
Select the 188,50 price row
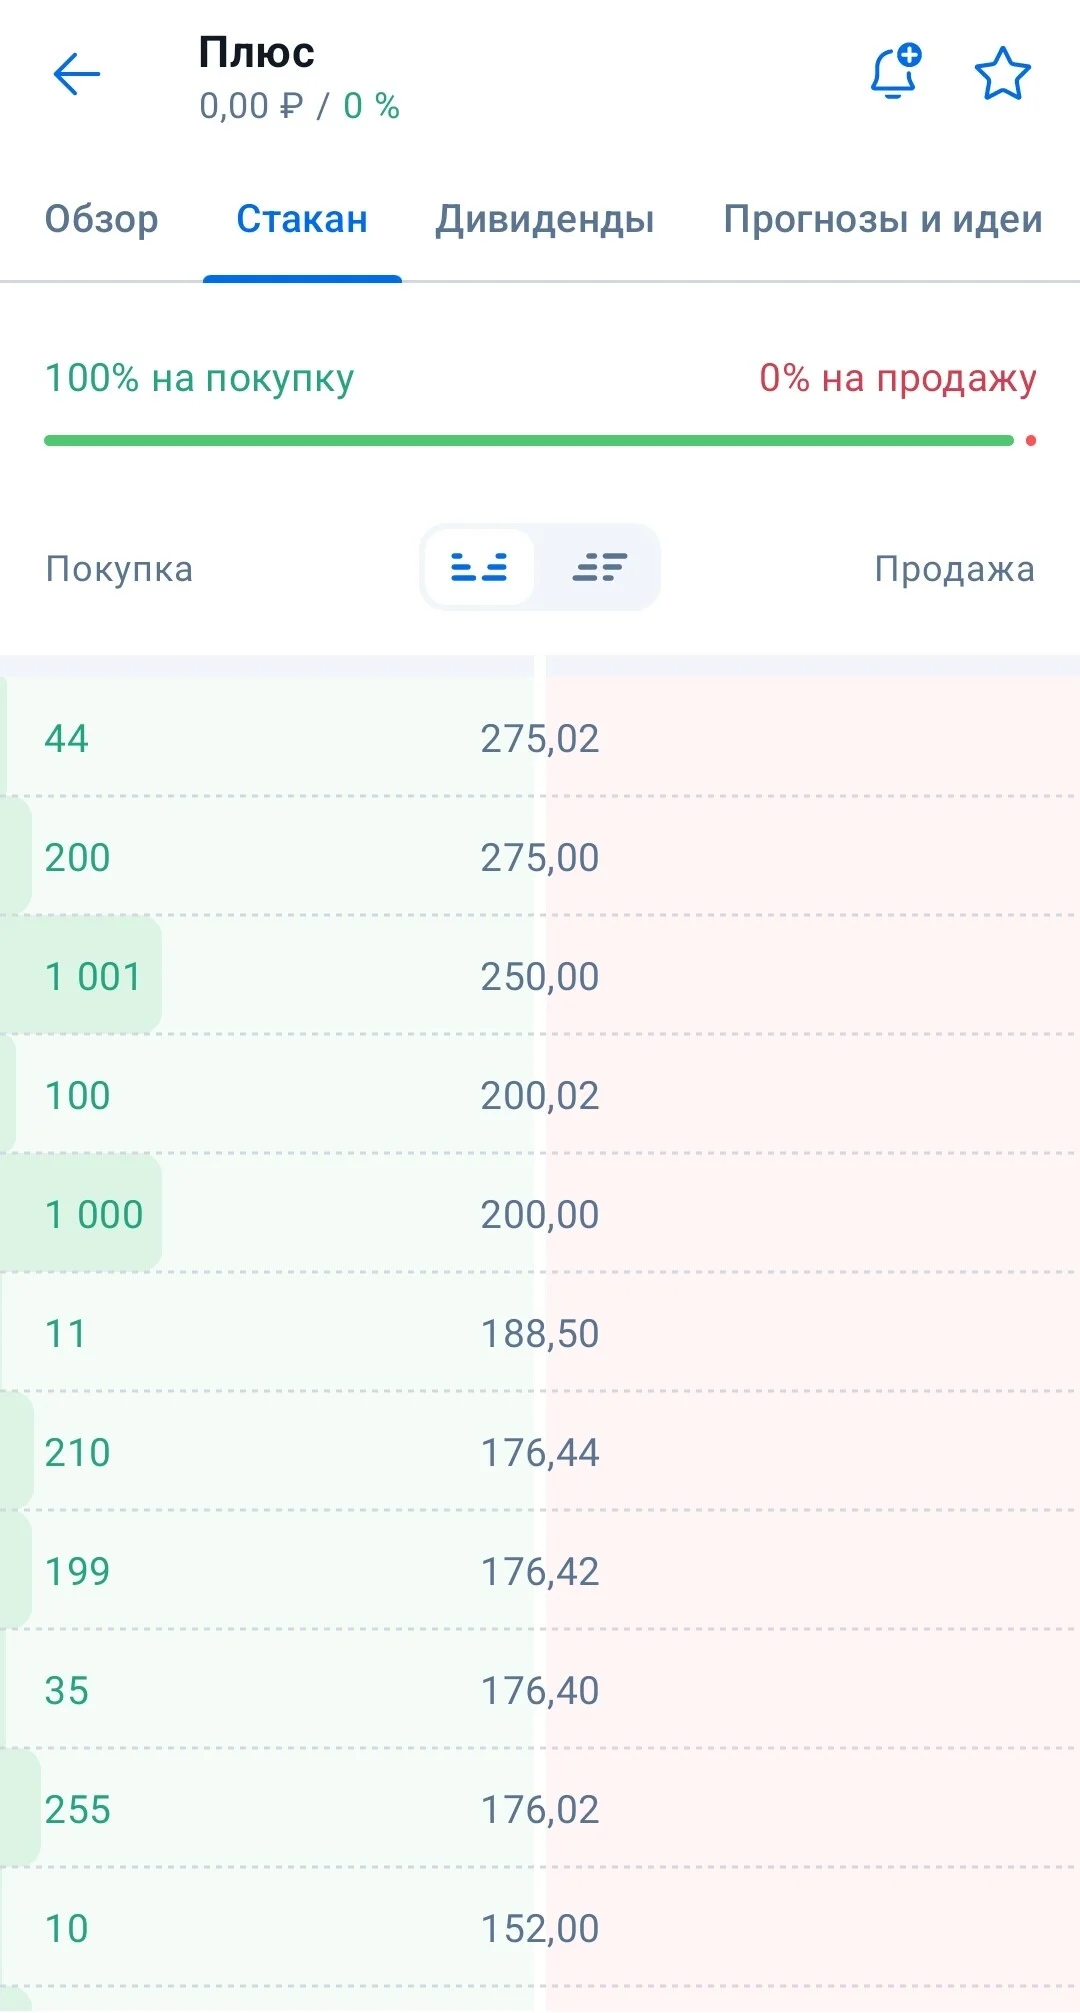[540, 1333]
